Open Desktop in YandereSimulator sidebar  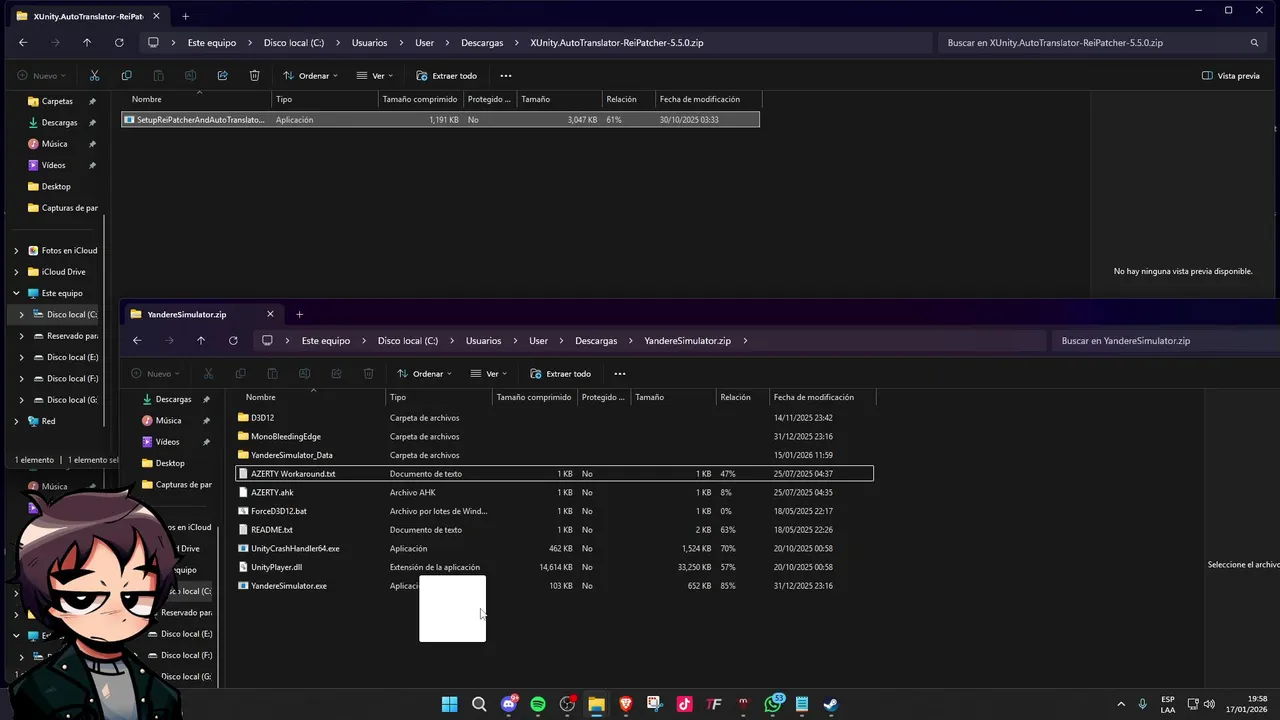pos(169,463)
